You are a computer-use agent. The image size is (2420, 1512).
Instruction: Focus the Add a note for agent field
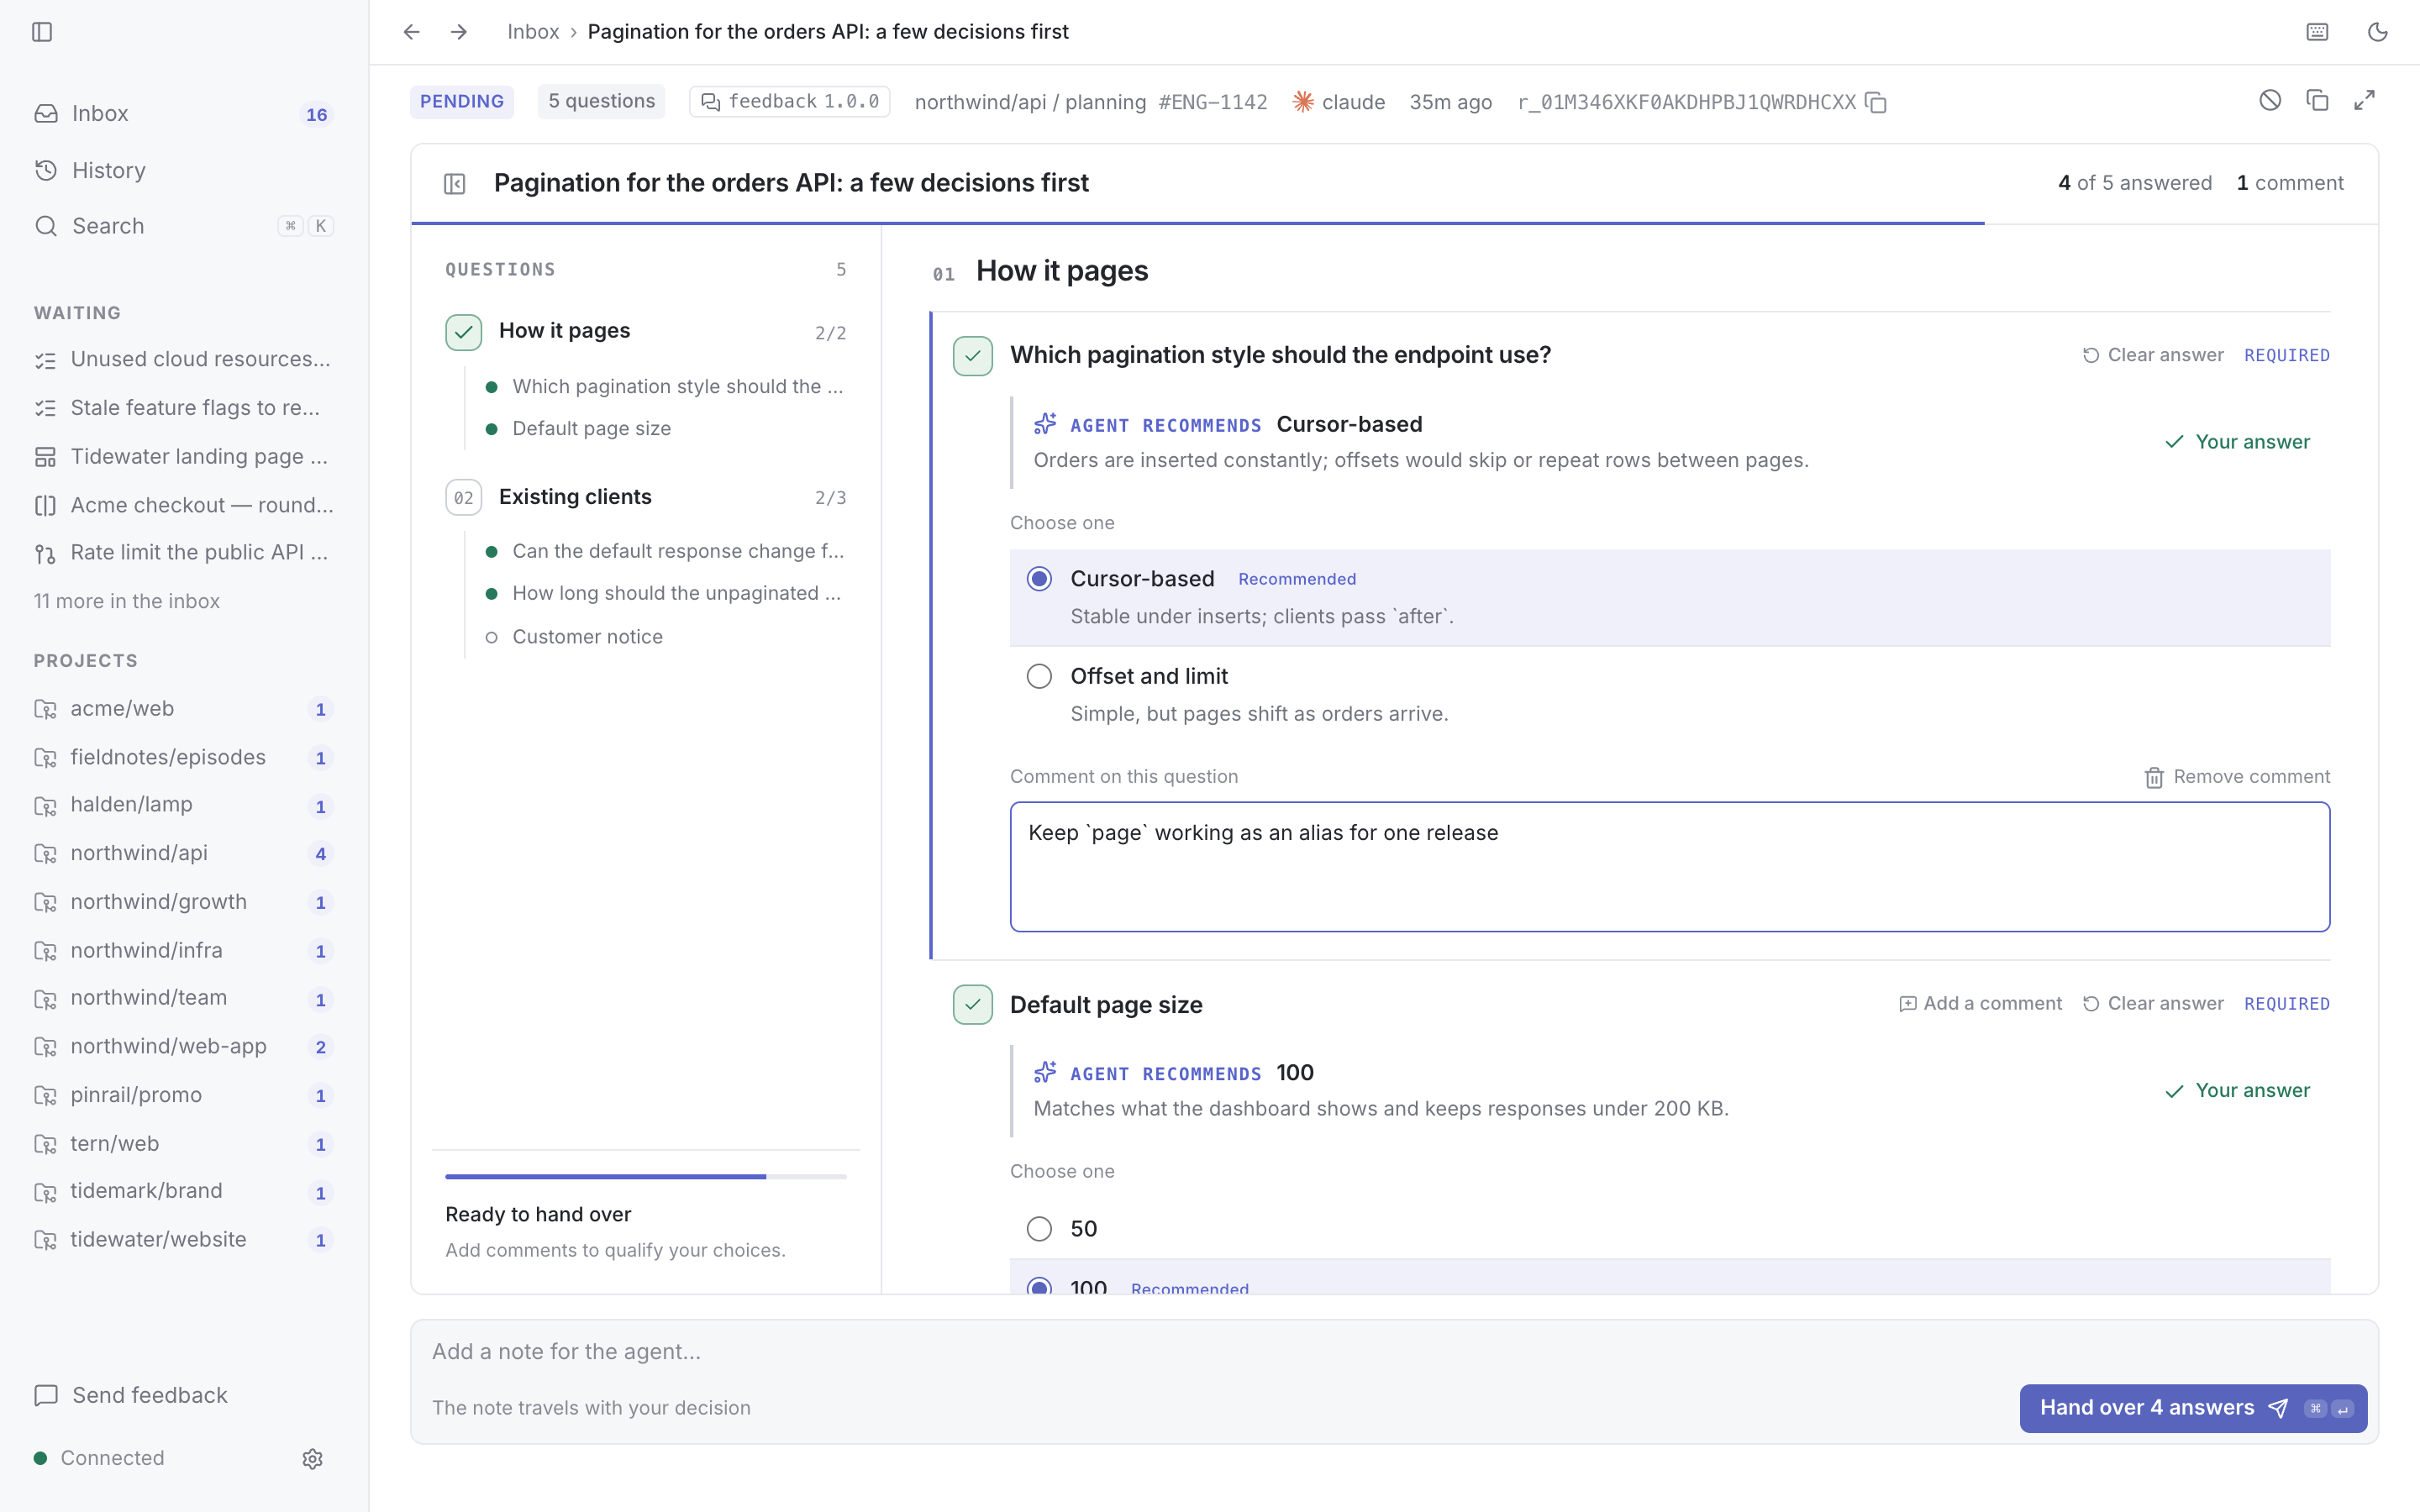coord(1394,1352)
